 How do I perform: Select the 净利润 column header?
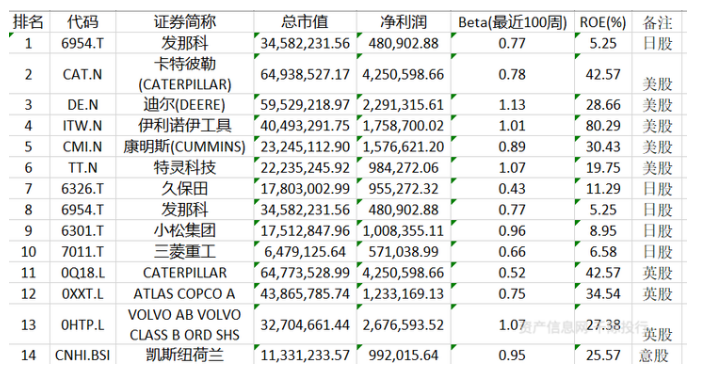click(x=403, y=22)
